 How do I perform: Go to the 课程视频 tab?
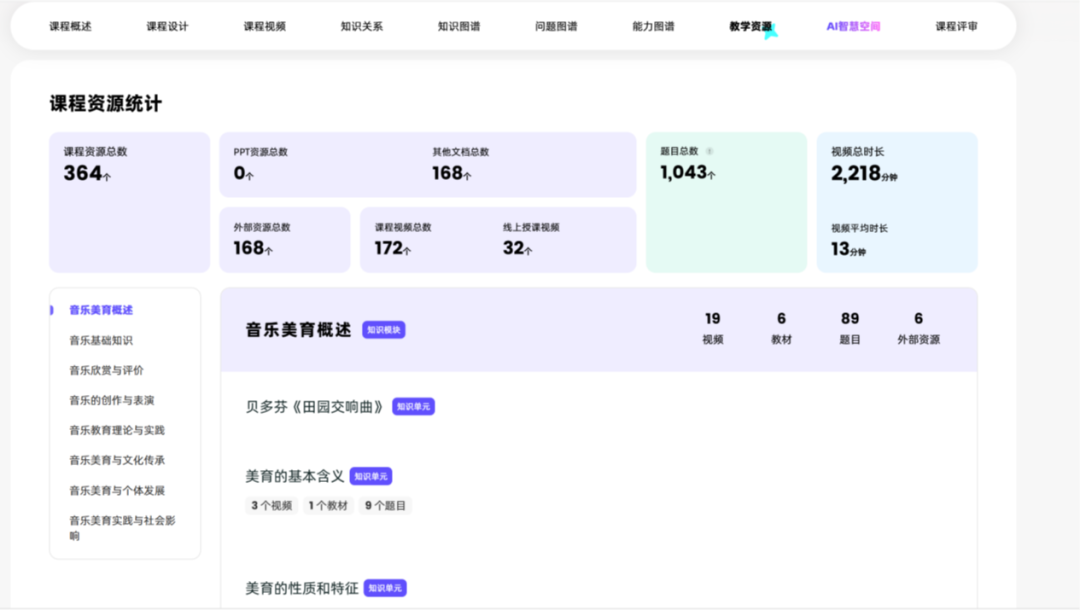click(264, 27)
